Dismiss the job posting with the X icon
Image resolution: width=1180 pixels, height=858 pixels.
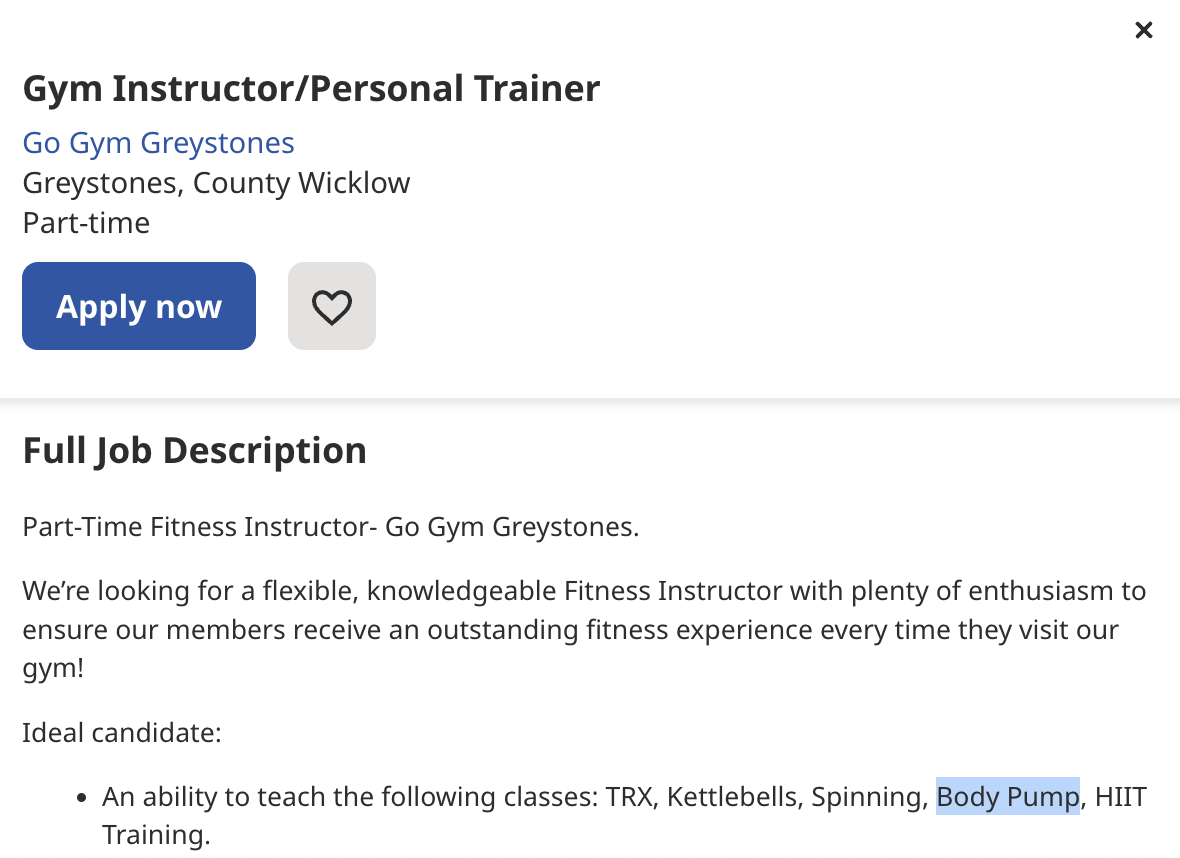[1143, 30]
